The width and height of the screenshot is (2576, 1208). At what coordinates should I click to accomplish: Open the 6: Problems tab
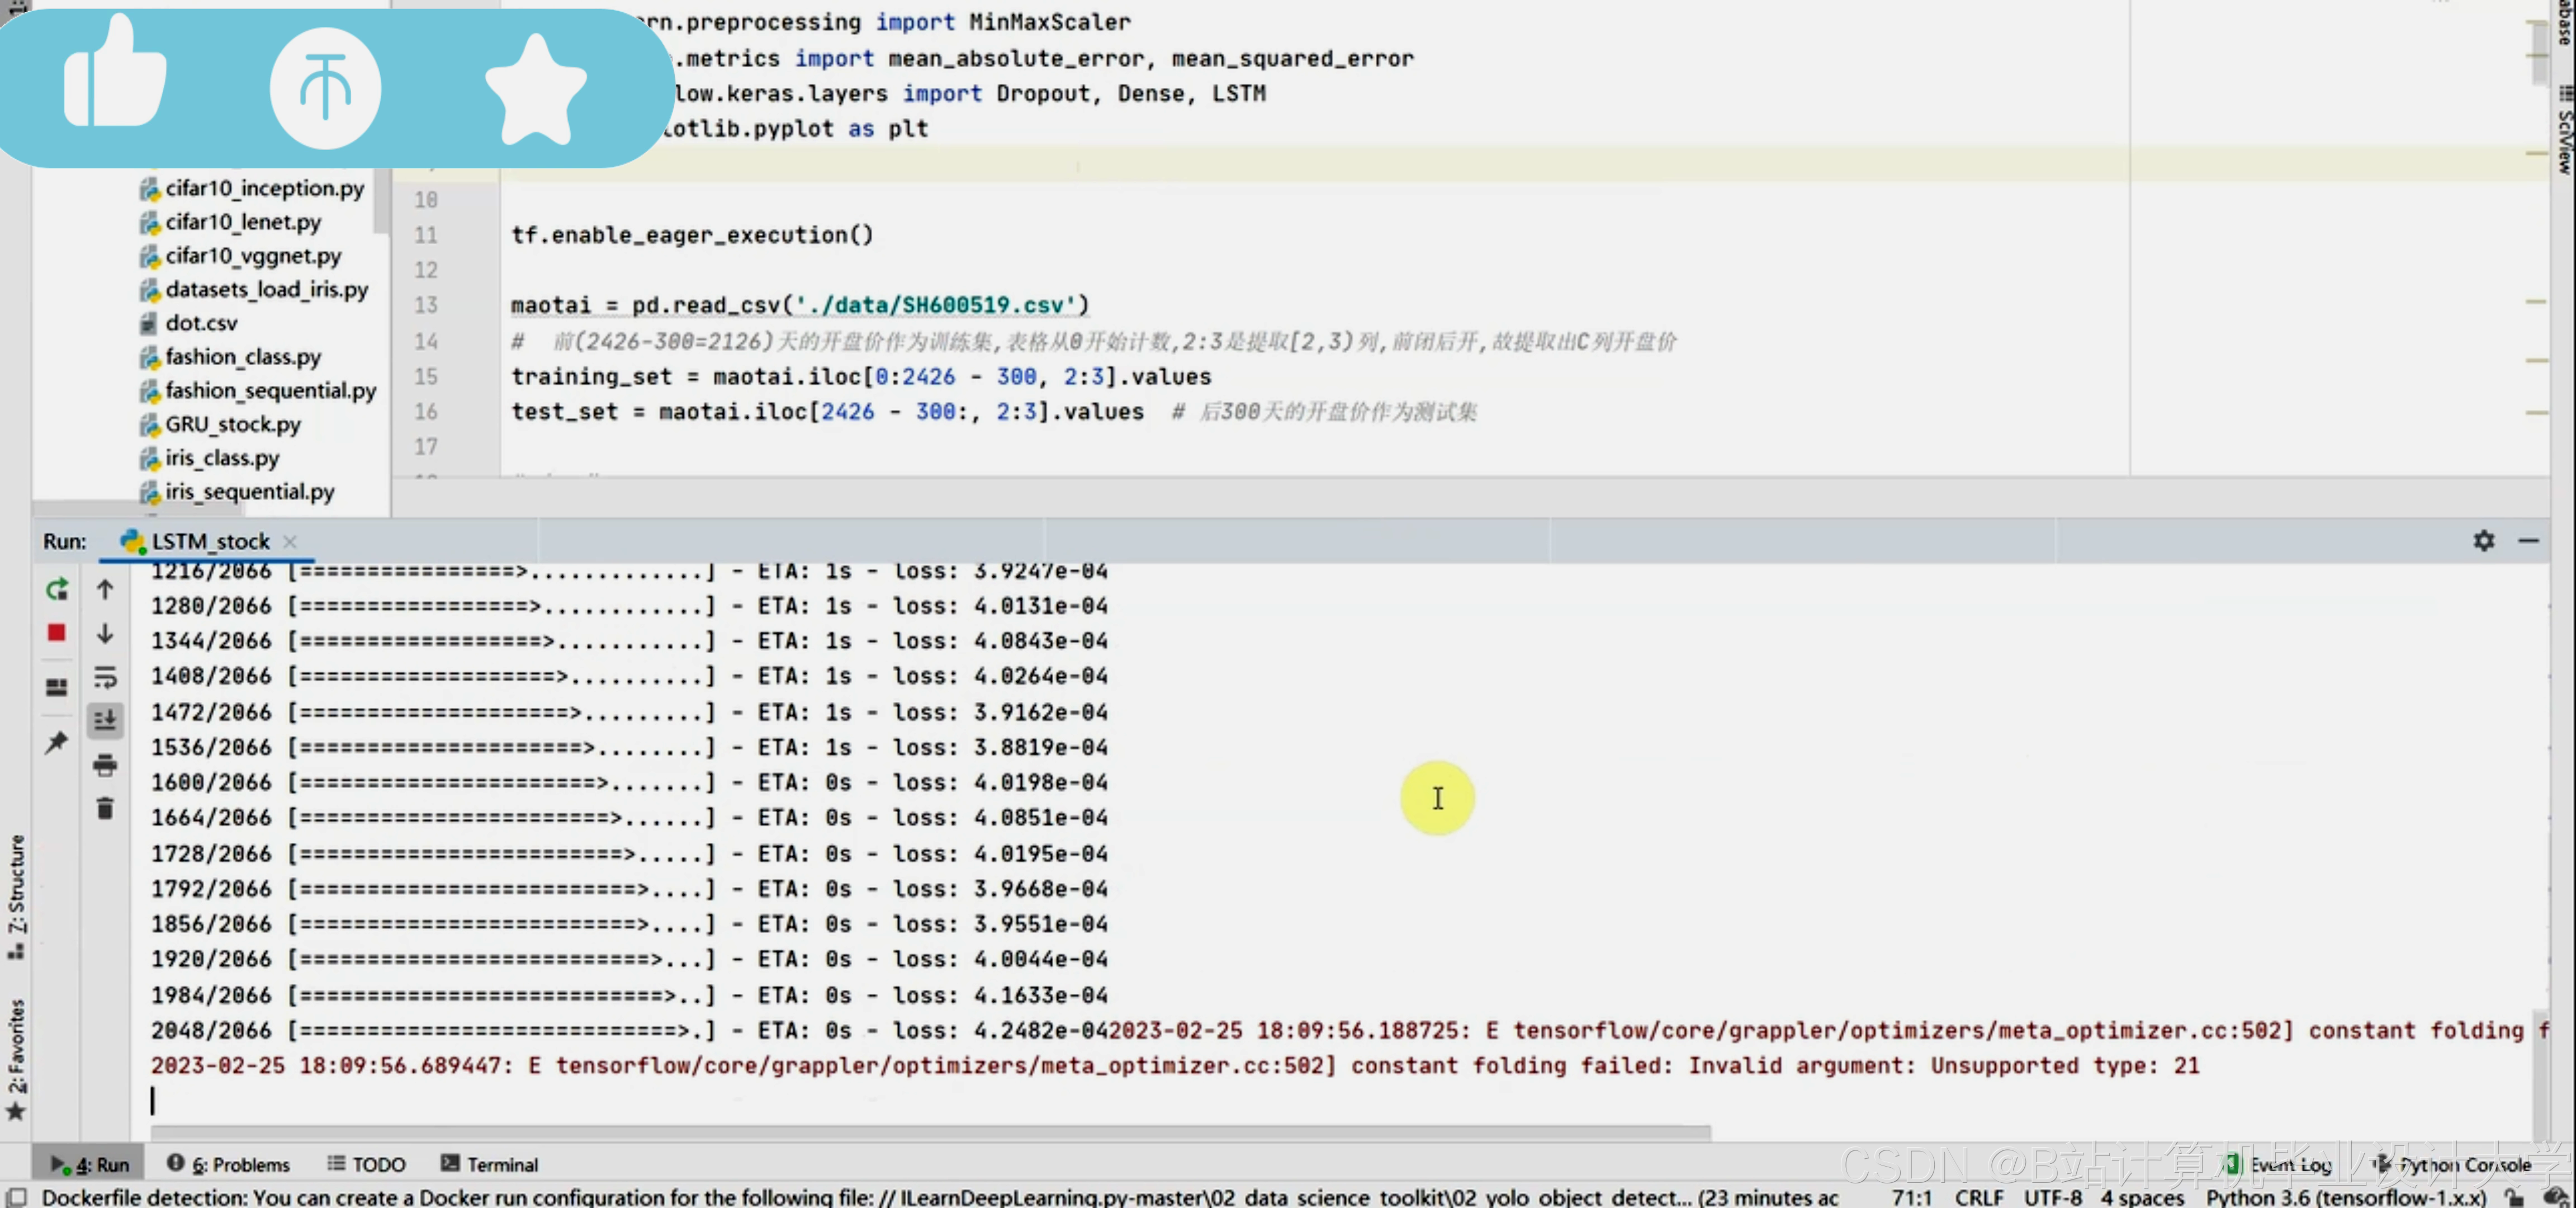tap(229, 1164)
